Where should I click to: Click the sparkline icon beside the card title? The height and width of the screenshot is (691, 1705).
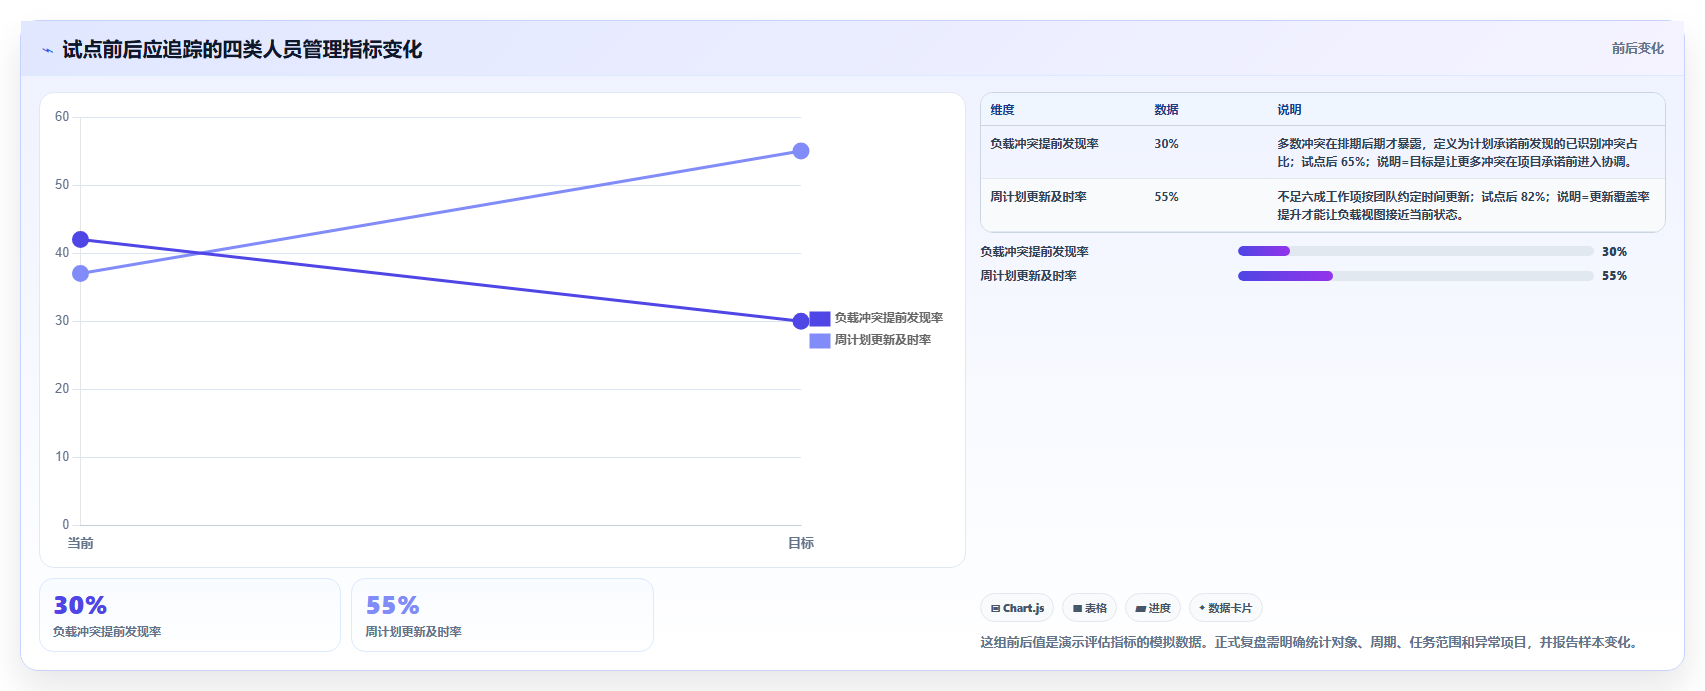(47, 50)
